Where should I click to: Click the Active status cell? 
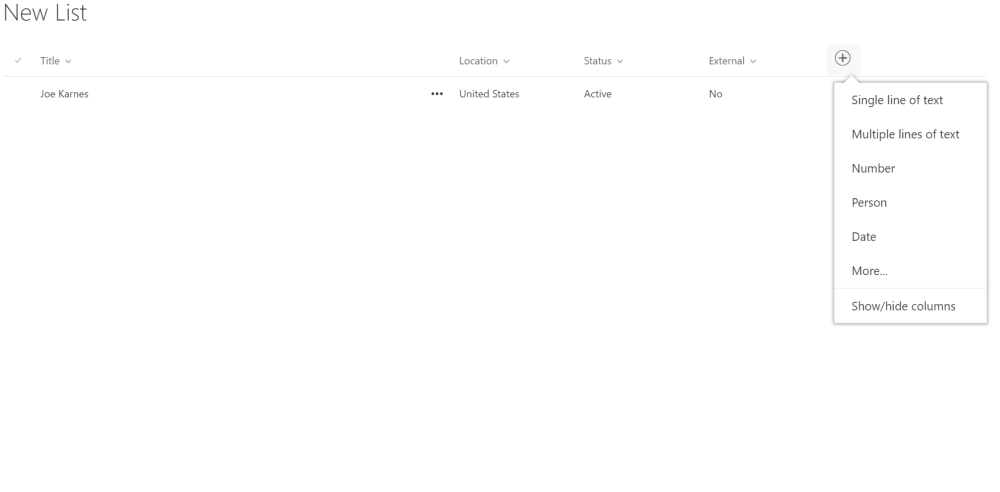[597, 94]
